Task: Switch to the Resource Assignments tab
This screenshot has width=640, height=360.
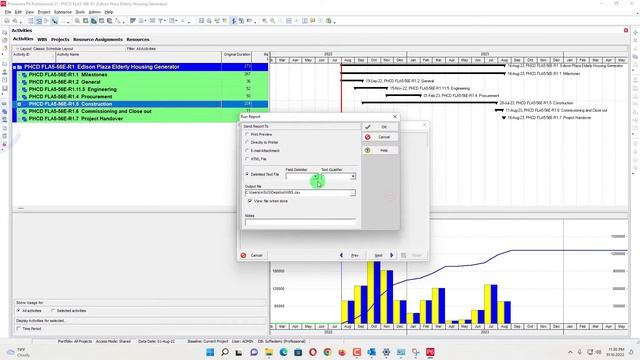Action: [x=98, y=40]
